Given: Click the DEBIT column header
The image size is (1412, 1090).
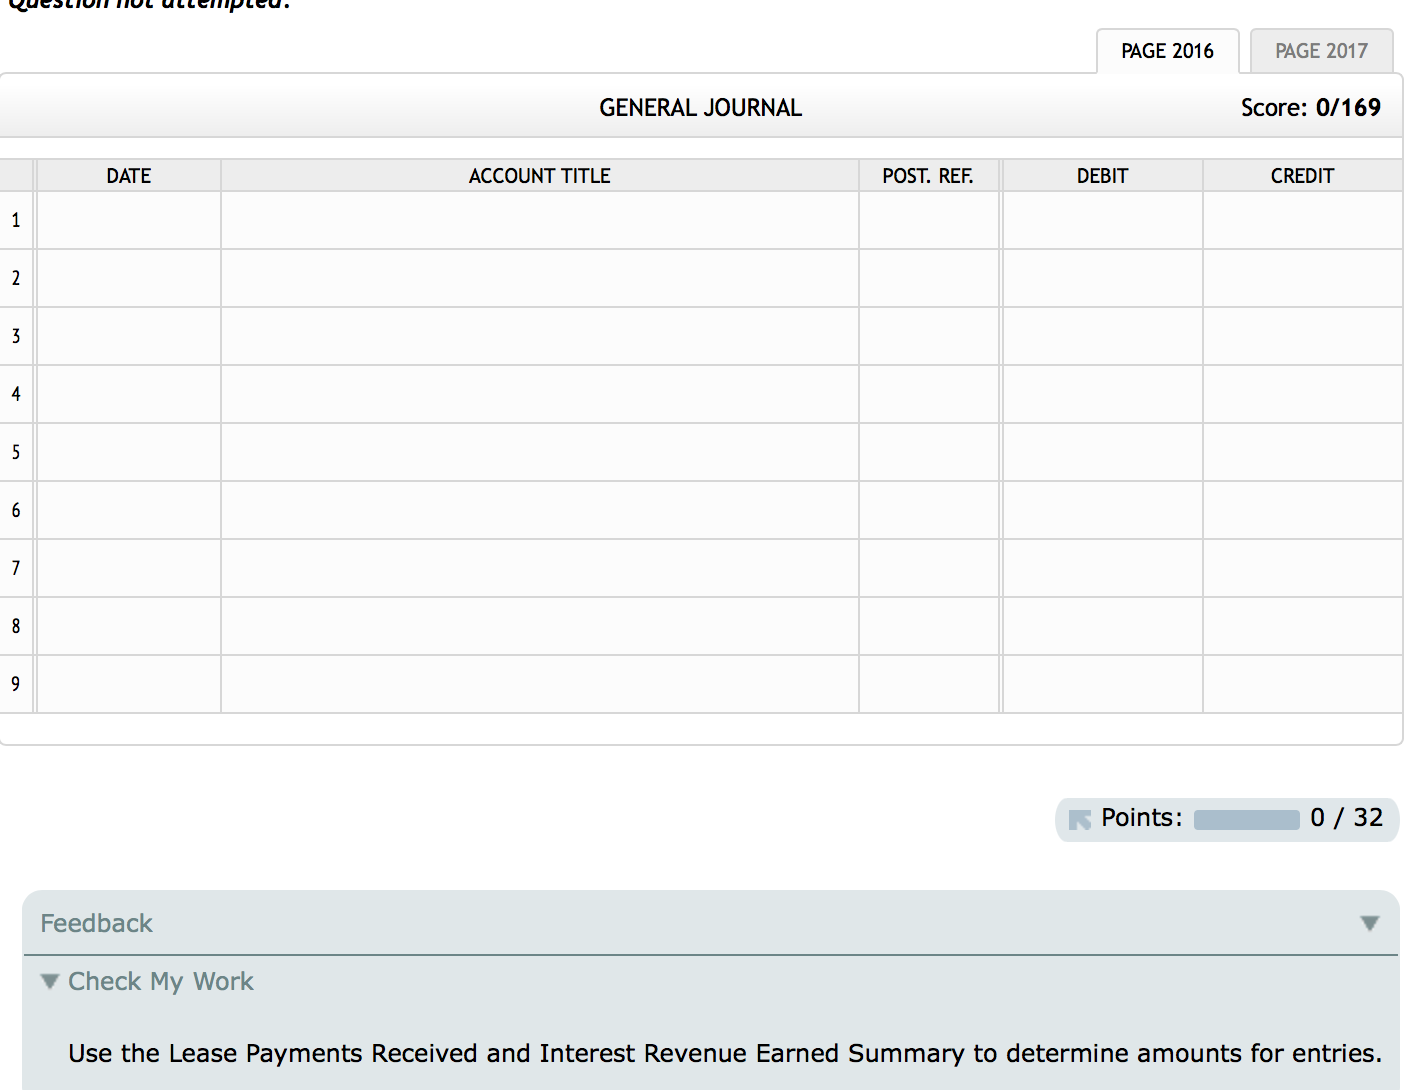Looking at the screenshot, I should 1102,176.
